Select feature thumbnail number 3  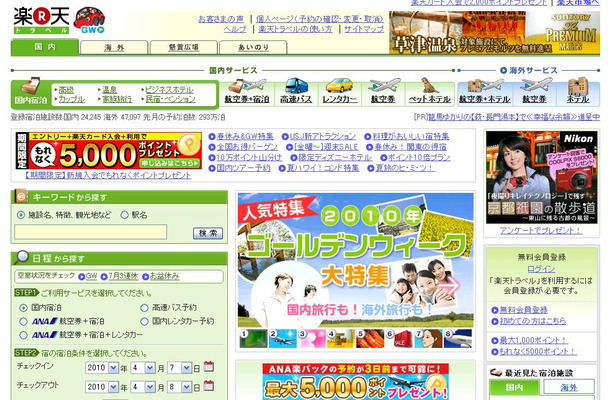(x=312, y=338)
